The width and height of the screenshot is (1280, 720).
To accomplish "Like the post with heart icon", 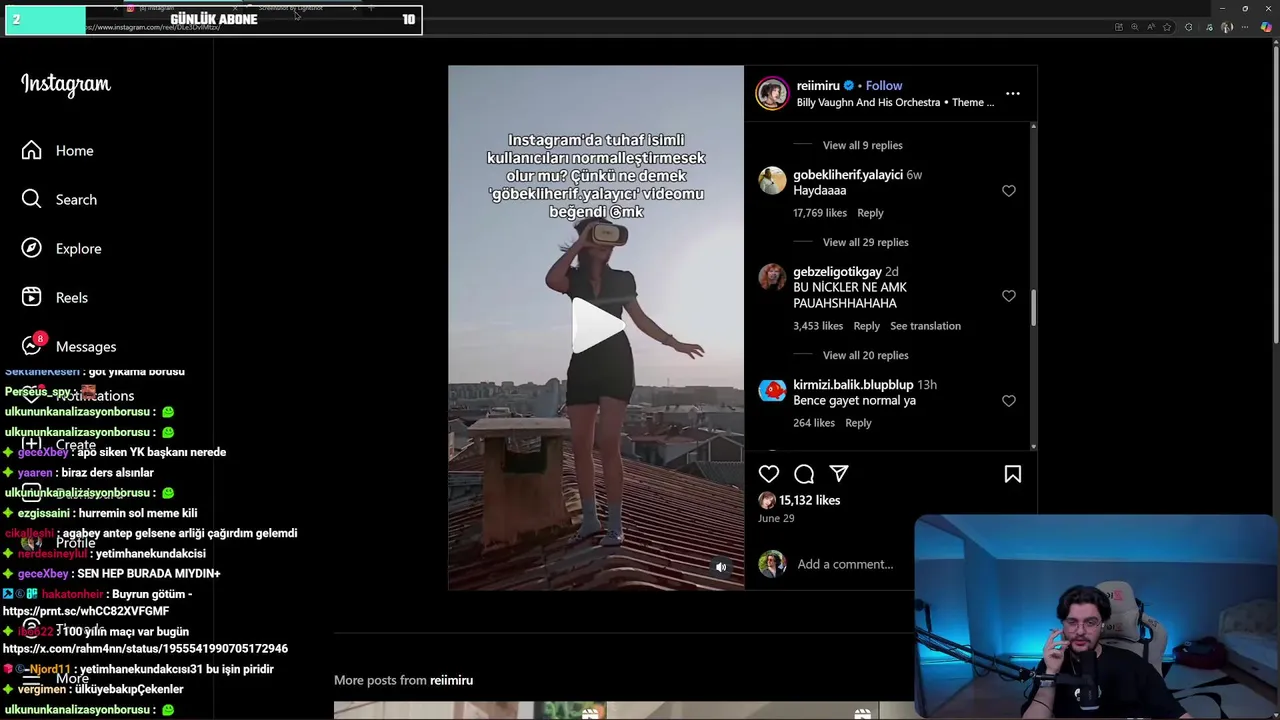I will coord(768,474).
